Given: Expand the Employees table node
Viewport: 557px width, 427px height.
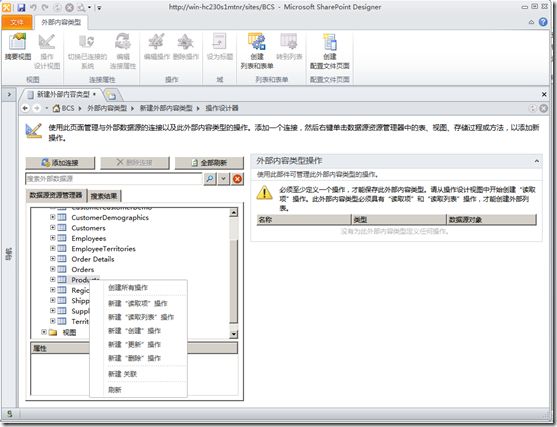Looking at the screenshot, I should pyautogui.click(x=52, y=238).
